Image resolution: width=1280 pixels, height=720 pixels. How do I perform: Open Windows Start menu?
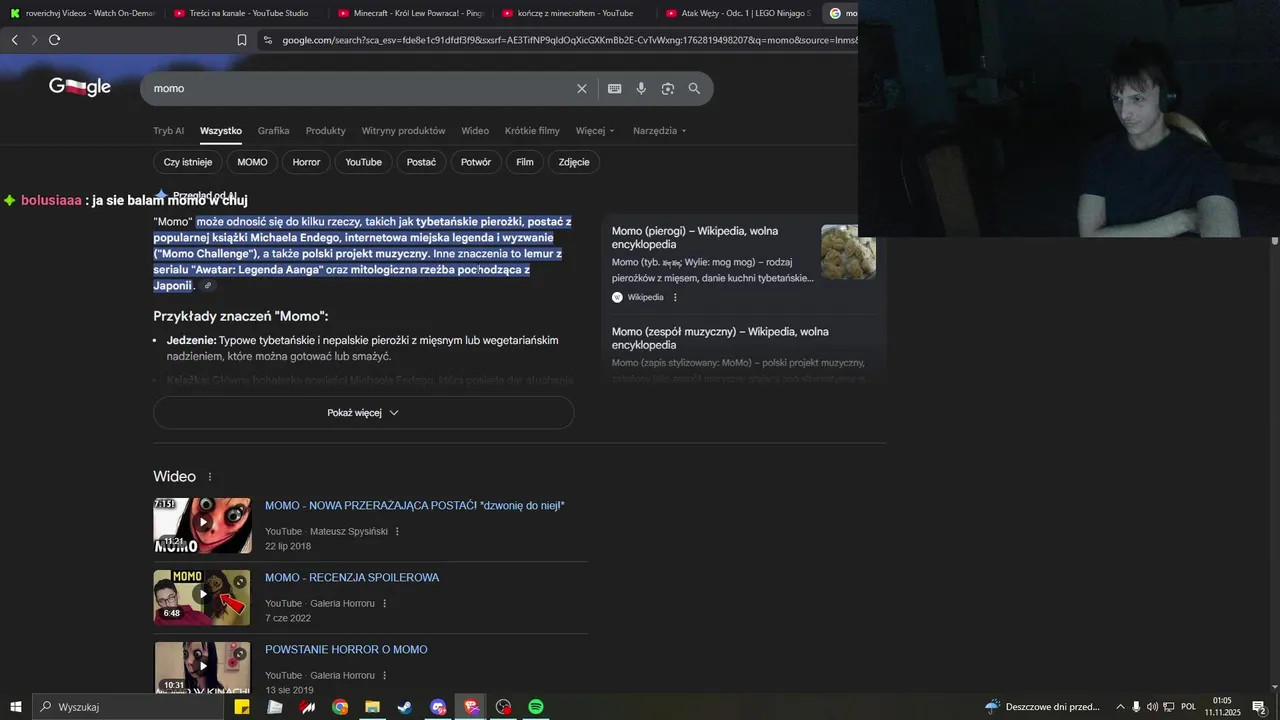coord(16,707)
